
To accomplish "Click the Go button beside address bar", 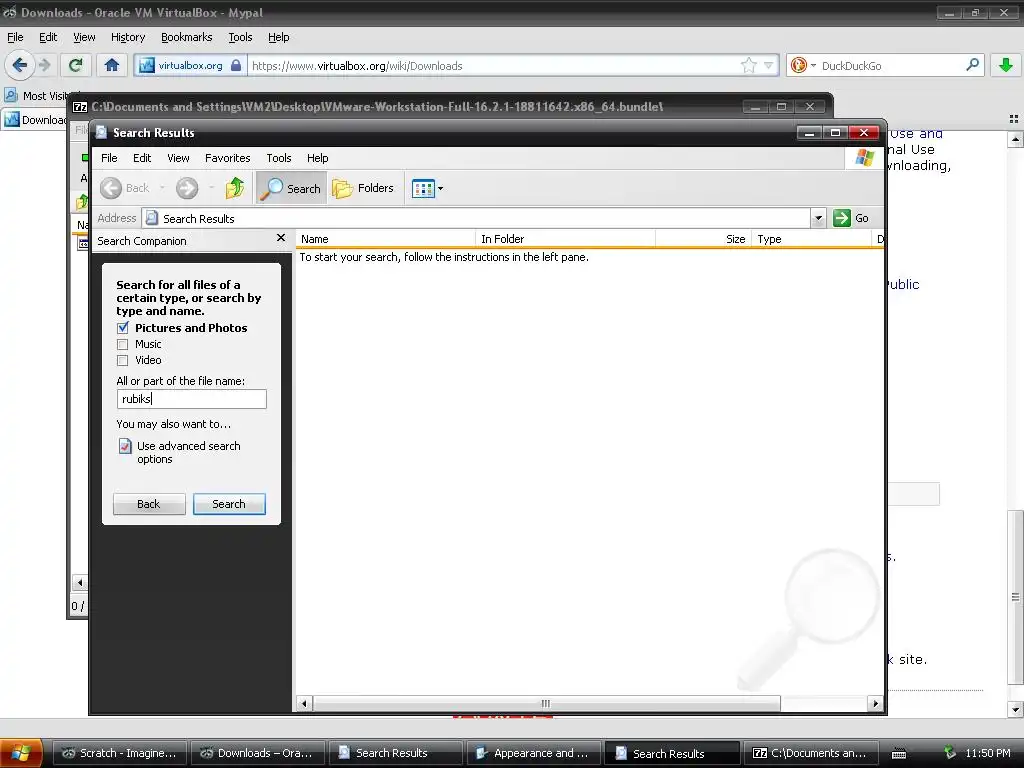I will (851, 218).
